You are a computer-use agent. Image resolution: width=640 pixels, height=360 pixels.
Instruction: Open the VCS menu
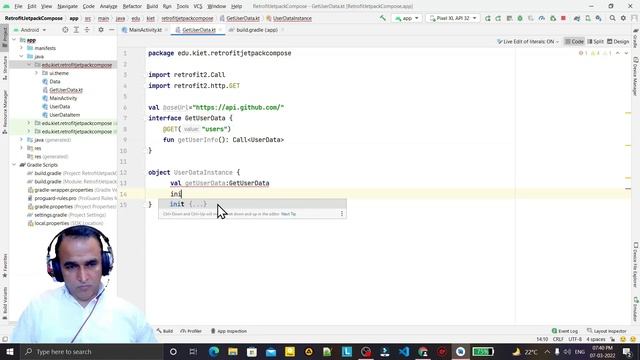click(198, 7)
